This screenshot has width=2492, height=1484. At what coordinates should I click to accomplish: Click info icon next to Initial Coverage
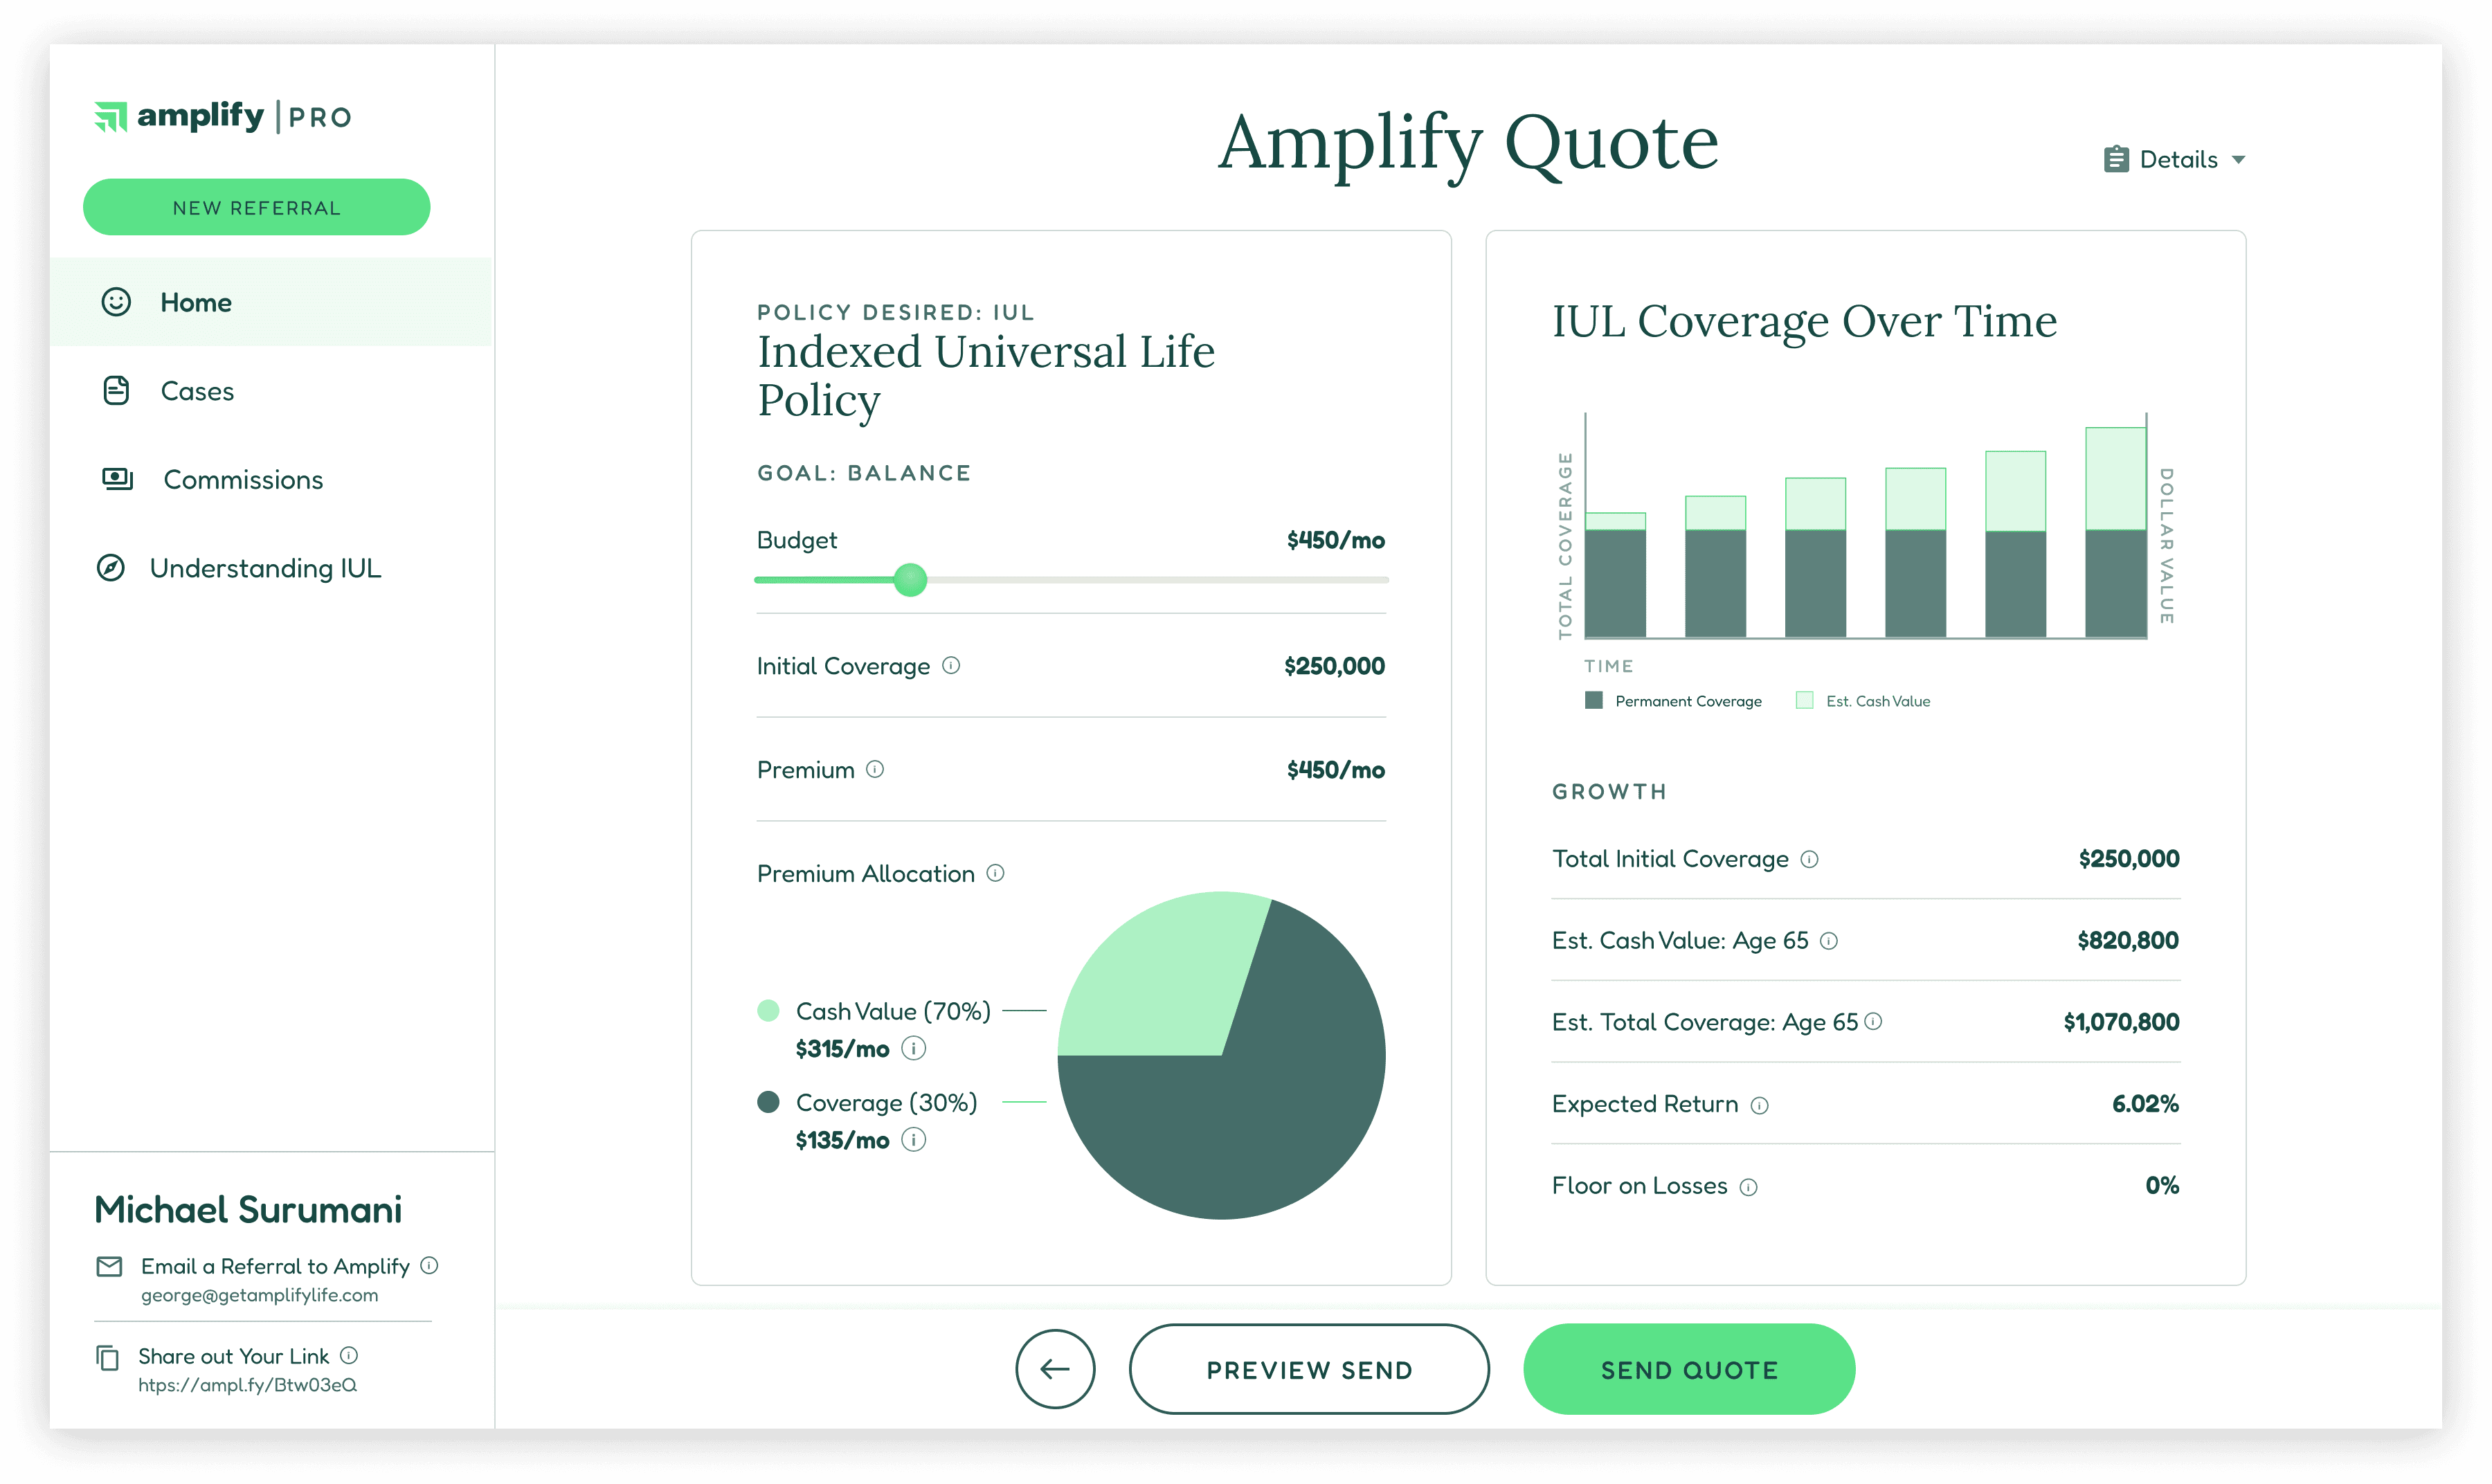[951, 665]
